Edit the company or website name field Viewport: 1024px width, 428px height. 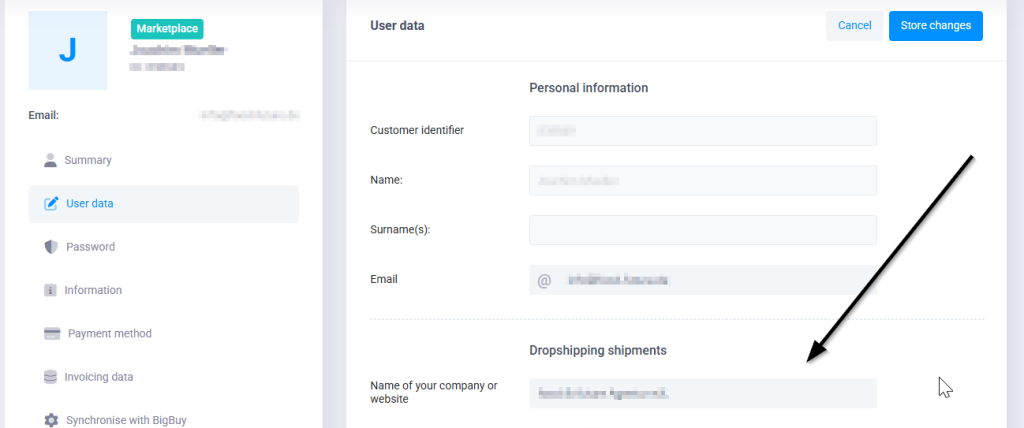click(x=702, y=393)
